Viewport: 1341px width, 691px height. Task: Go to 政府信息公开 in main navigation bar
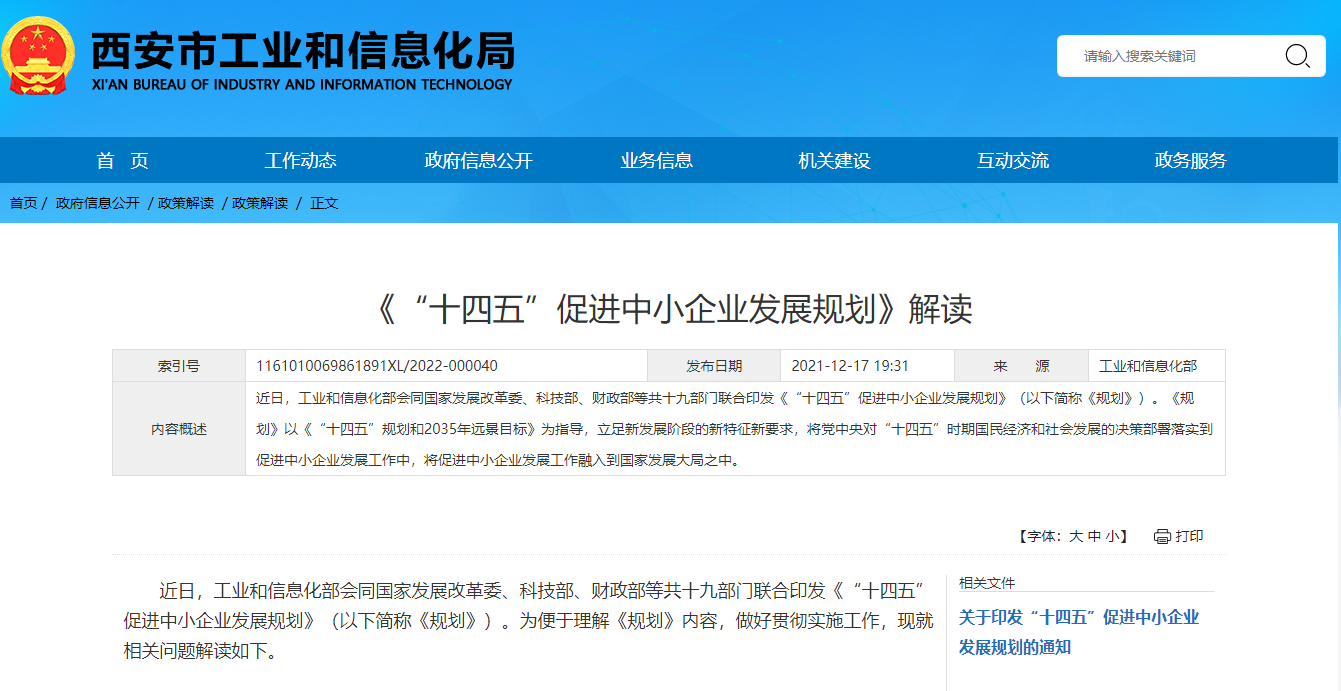[x=478, y=161]
